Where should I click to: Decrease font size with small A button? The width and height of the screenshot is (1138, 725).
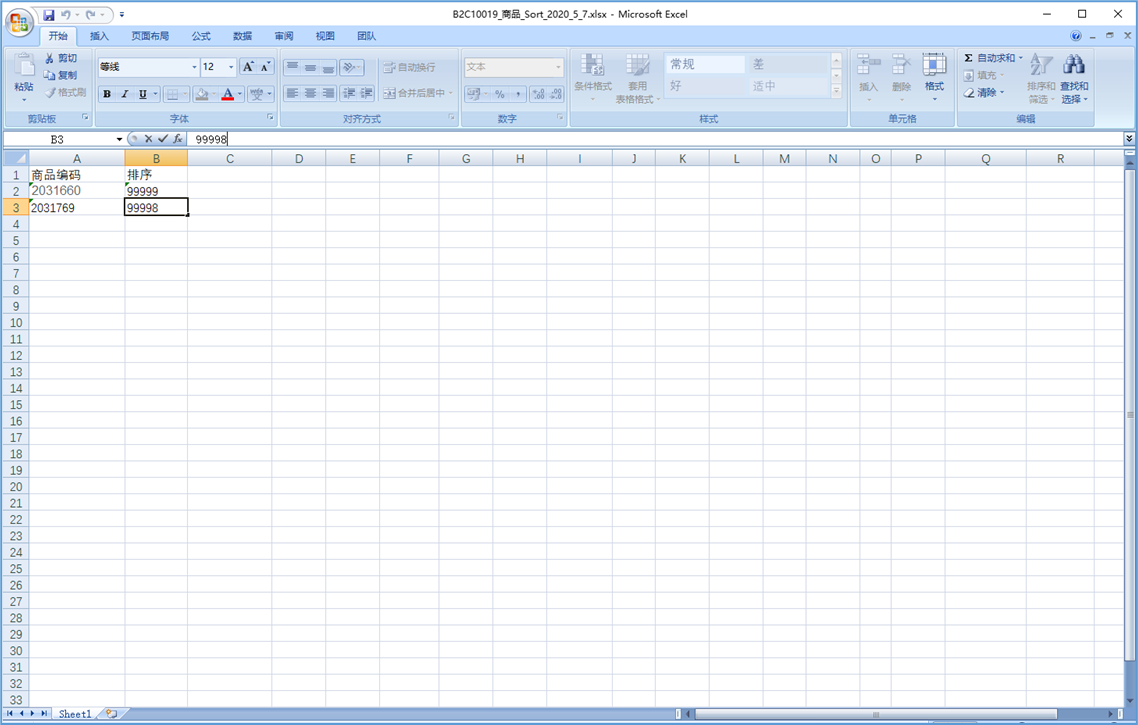(x=266, y=67)
